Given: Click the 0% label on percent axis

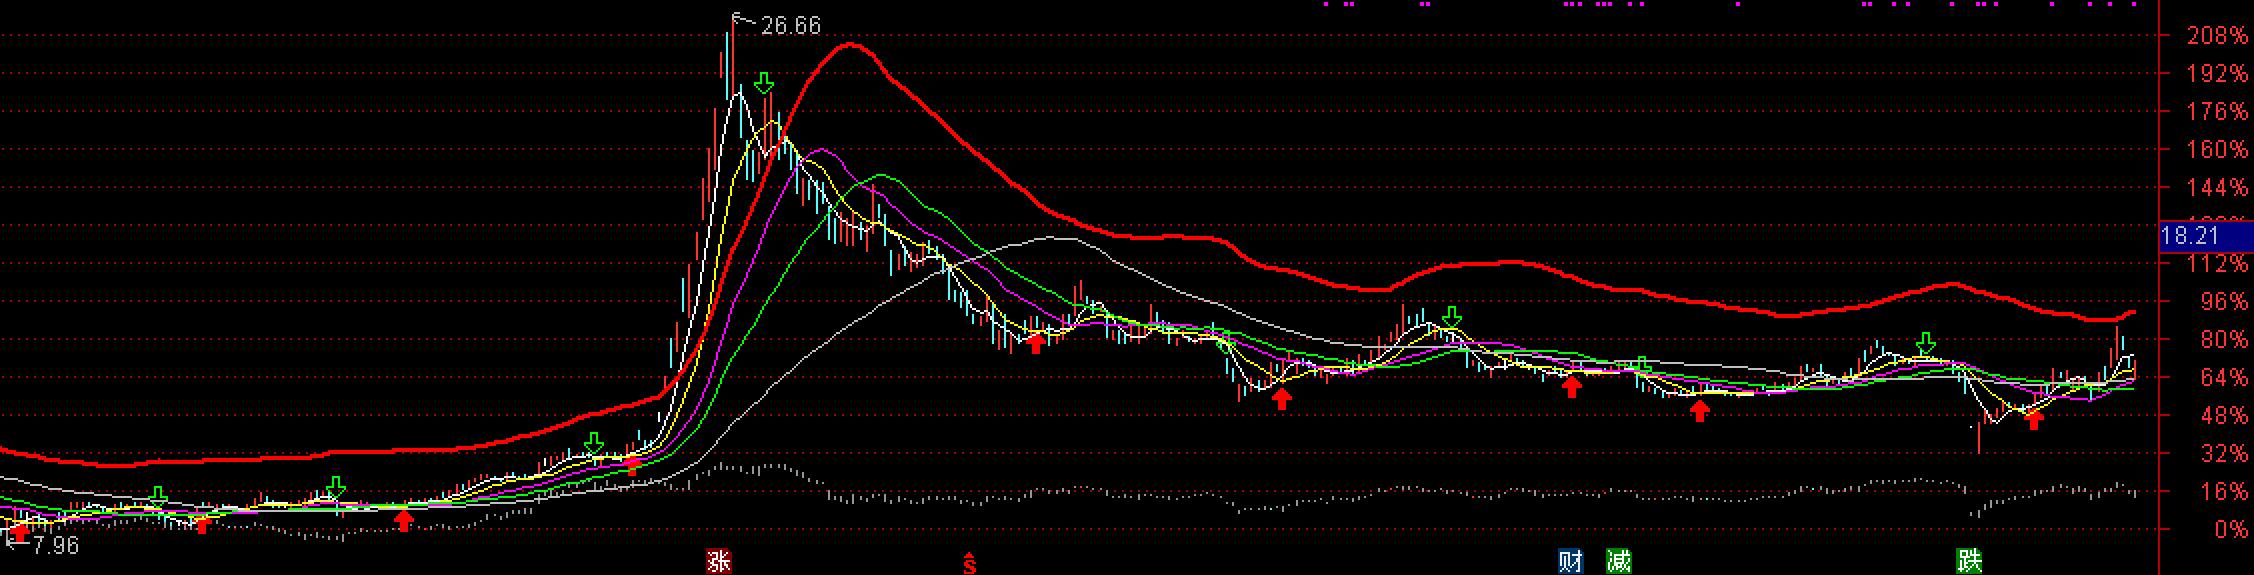Looking at the screenshot, I should (2221, 530).
